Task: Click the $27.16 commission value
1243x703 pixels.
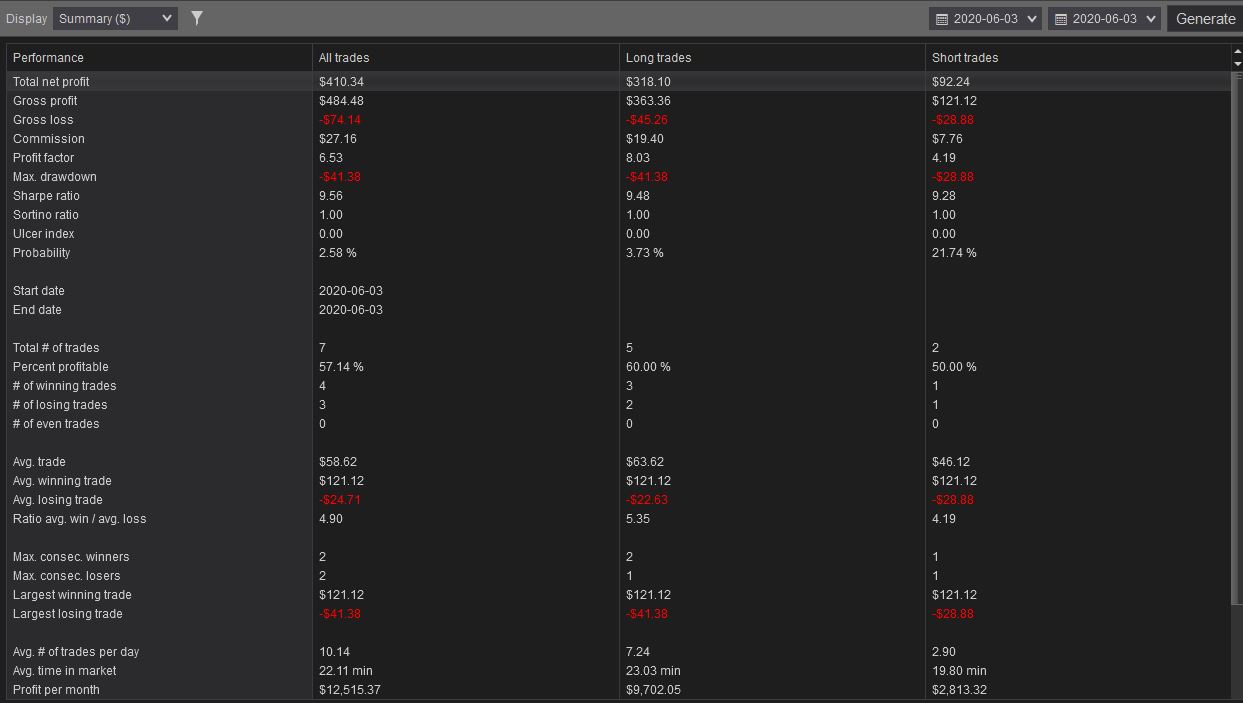Action: [338, 139]
